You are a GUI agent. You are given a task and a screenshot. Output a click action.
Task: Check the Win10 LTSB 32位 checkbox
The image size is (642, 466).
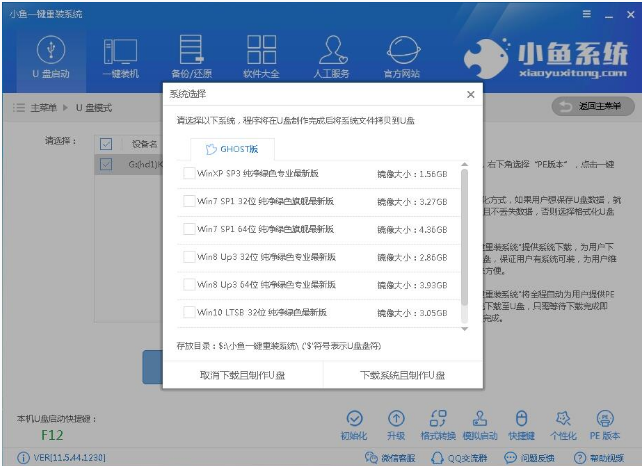coord(190,312)
